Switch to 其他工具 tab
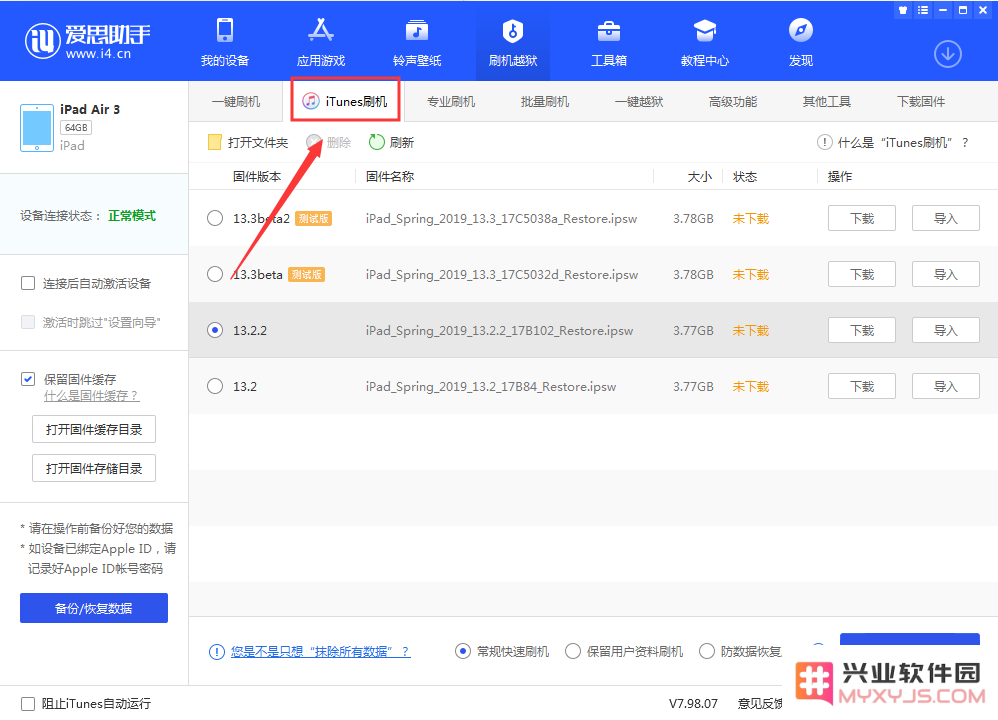This screenshot has width=998, height=720. (827, 102)
